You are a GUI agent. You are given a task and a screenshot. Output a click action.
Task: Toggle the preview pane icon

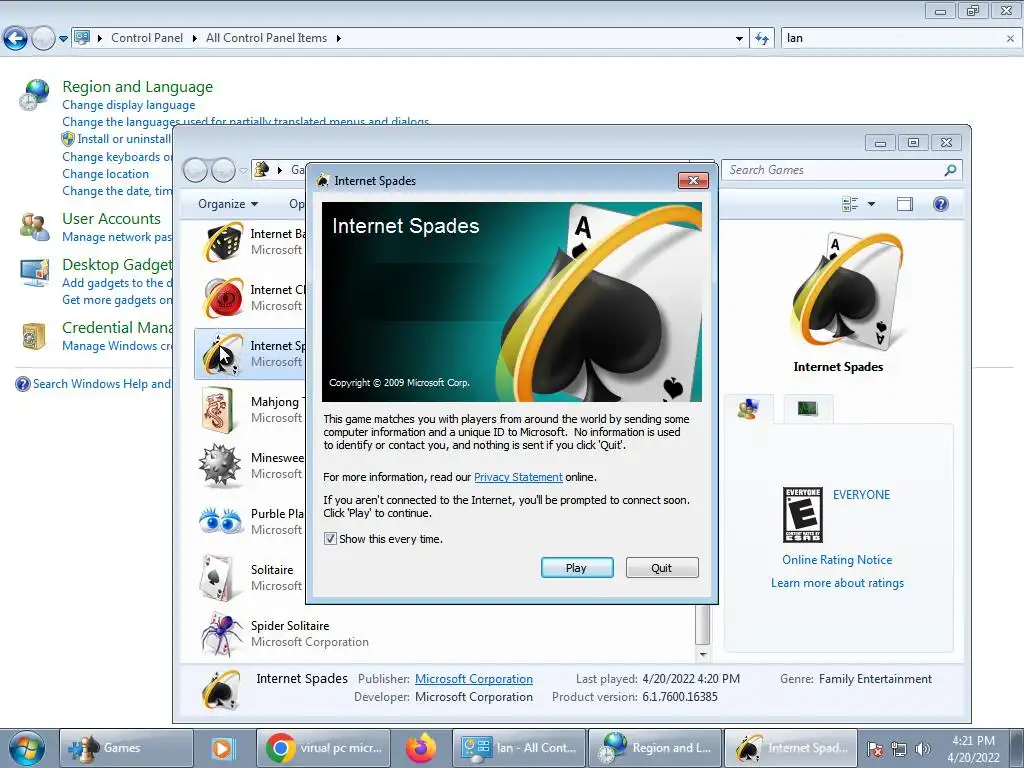(904, 204)
